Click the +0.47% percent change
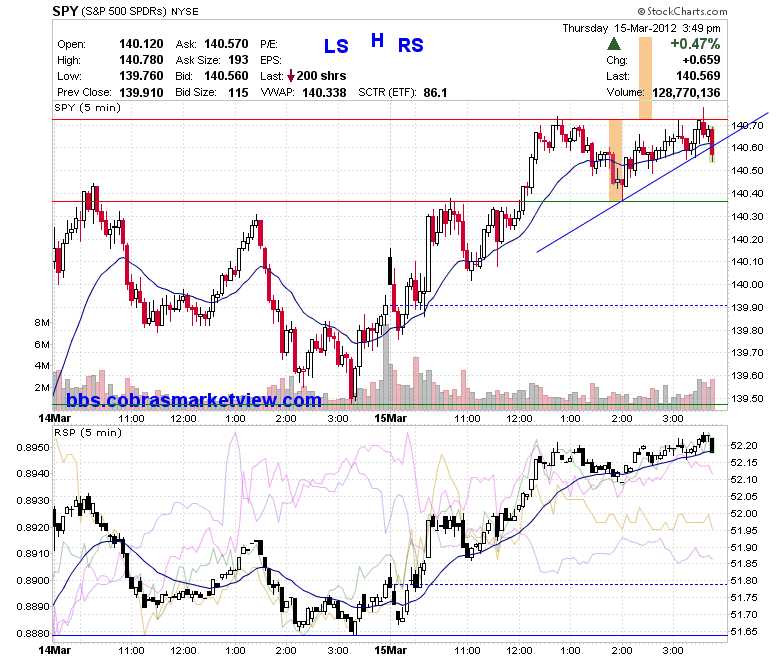The height and width of the screenshot is (659, 780). [x=695, y=44]
